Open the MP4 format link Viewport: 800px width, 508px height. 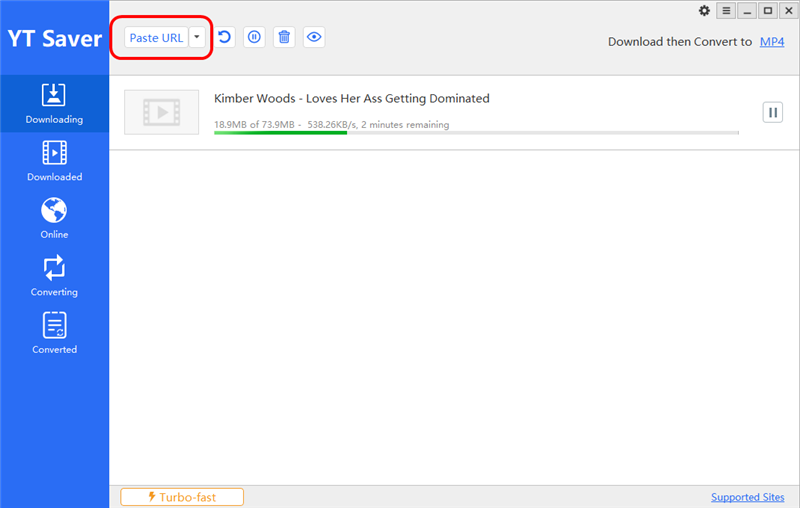tap(772, 42)
